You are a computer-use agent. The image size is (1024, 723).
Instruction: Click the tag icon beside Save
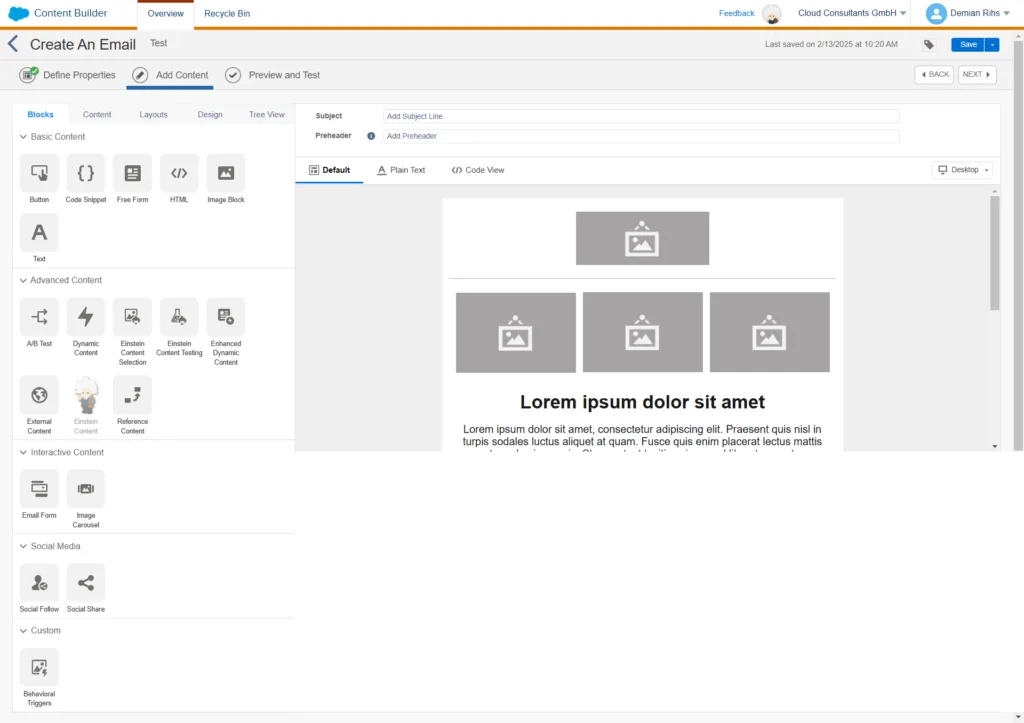(x=929, y=45)
